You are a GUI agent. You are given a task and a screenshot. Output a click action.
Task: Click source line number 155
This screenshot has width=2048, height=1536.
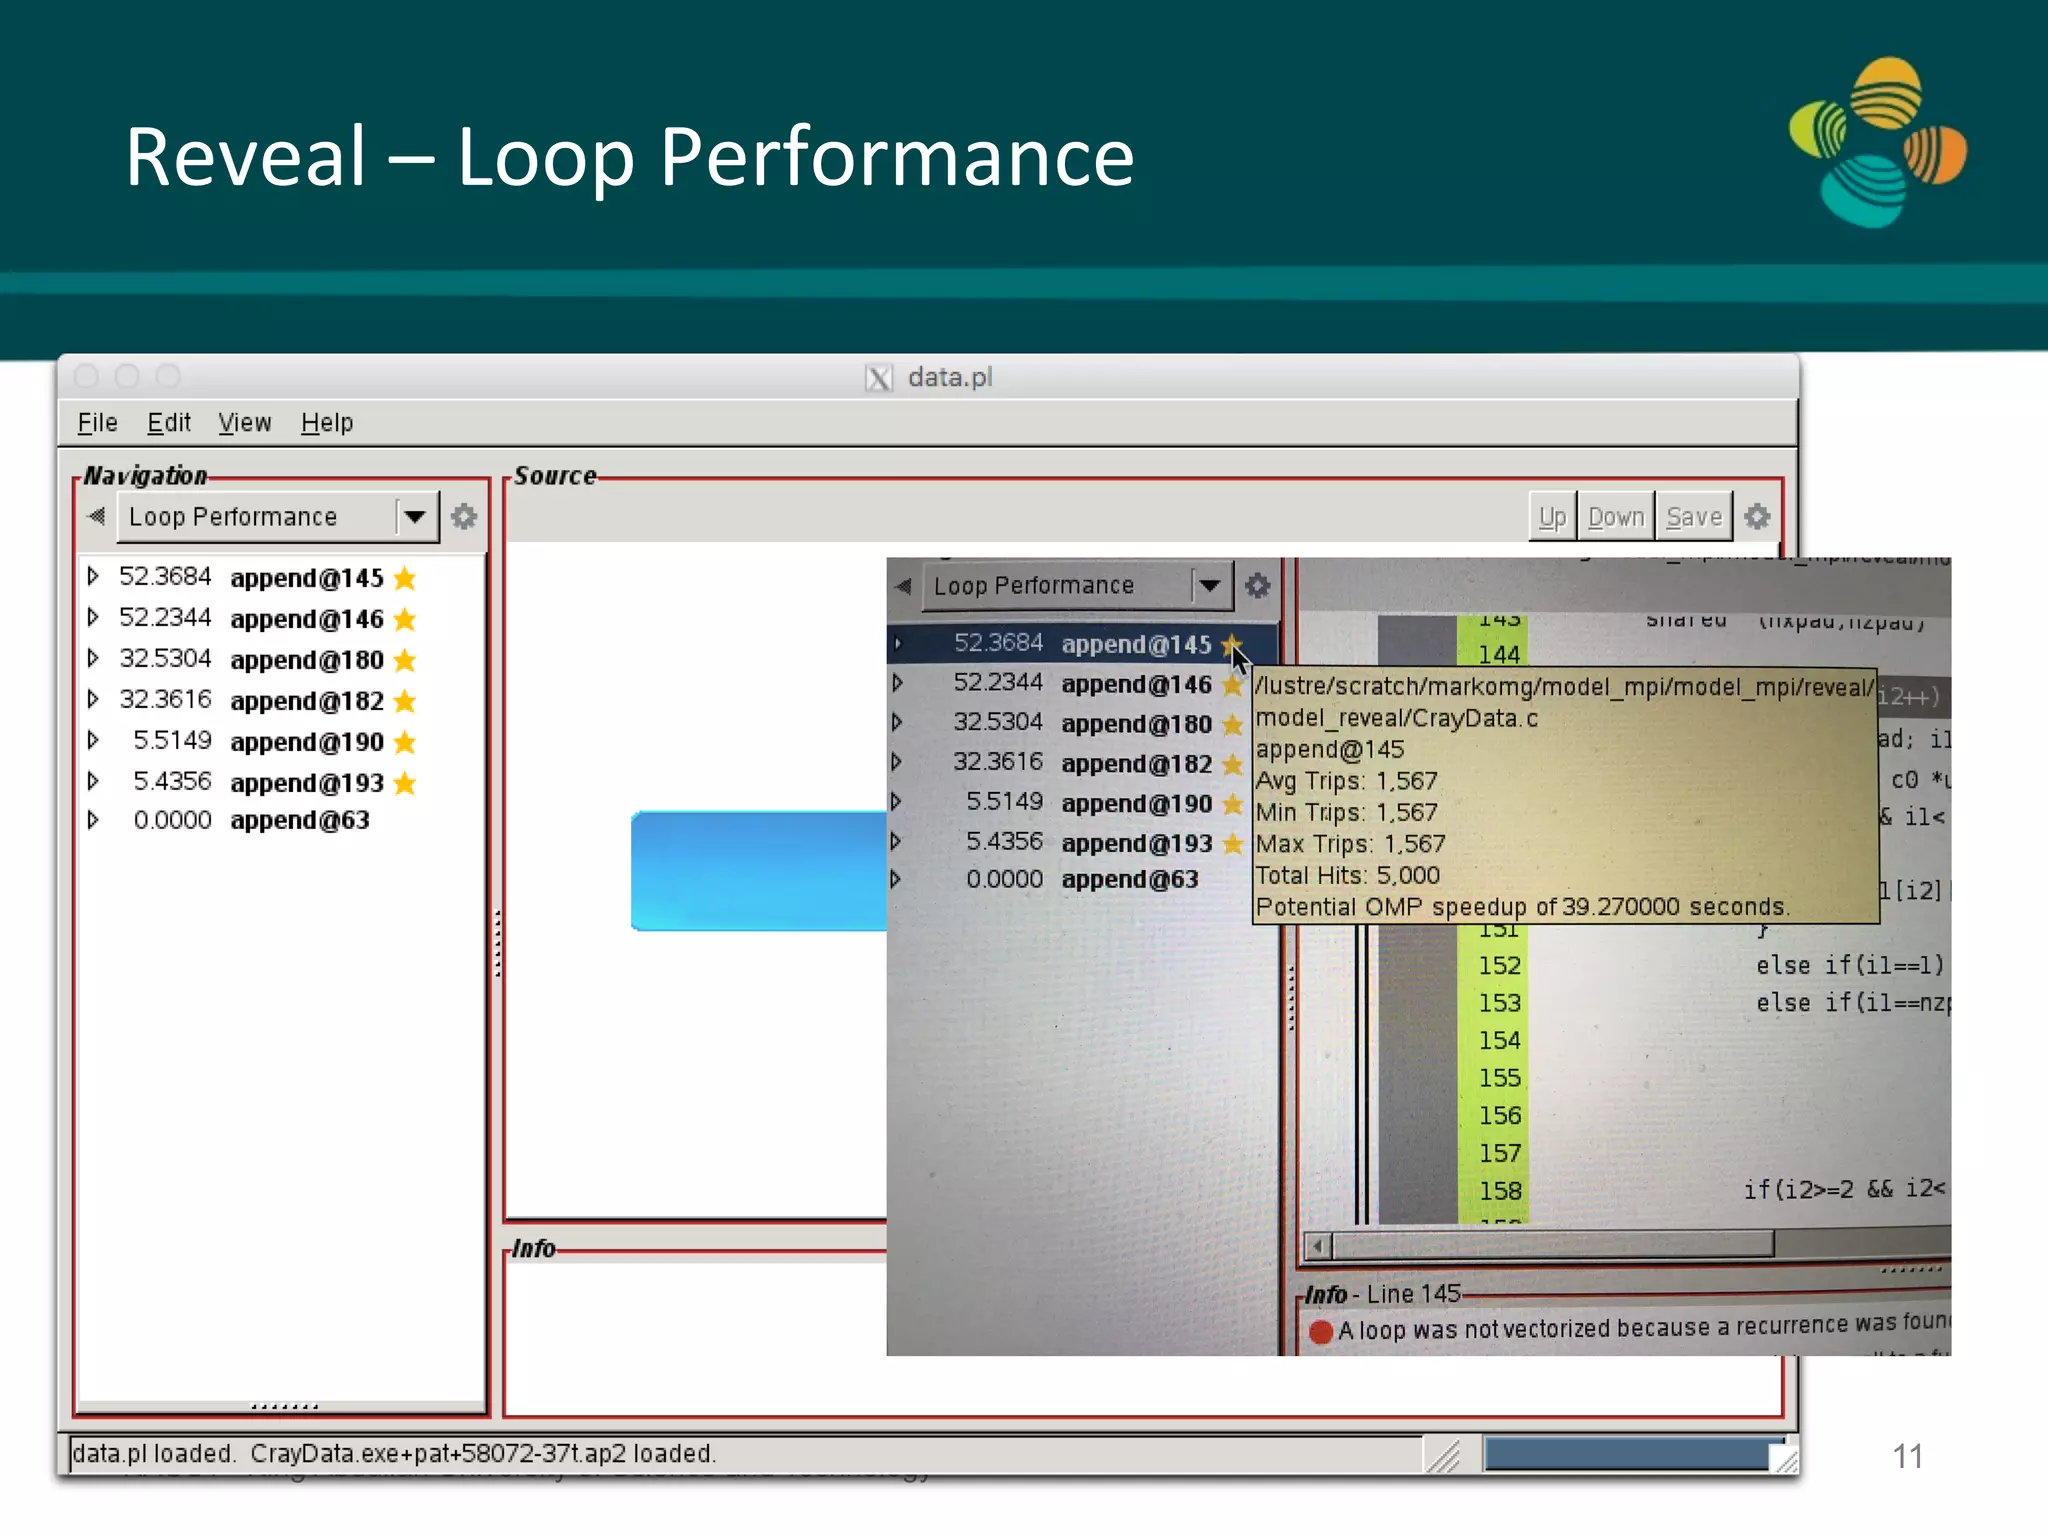pos(1499,1079)
